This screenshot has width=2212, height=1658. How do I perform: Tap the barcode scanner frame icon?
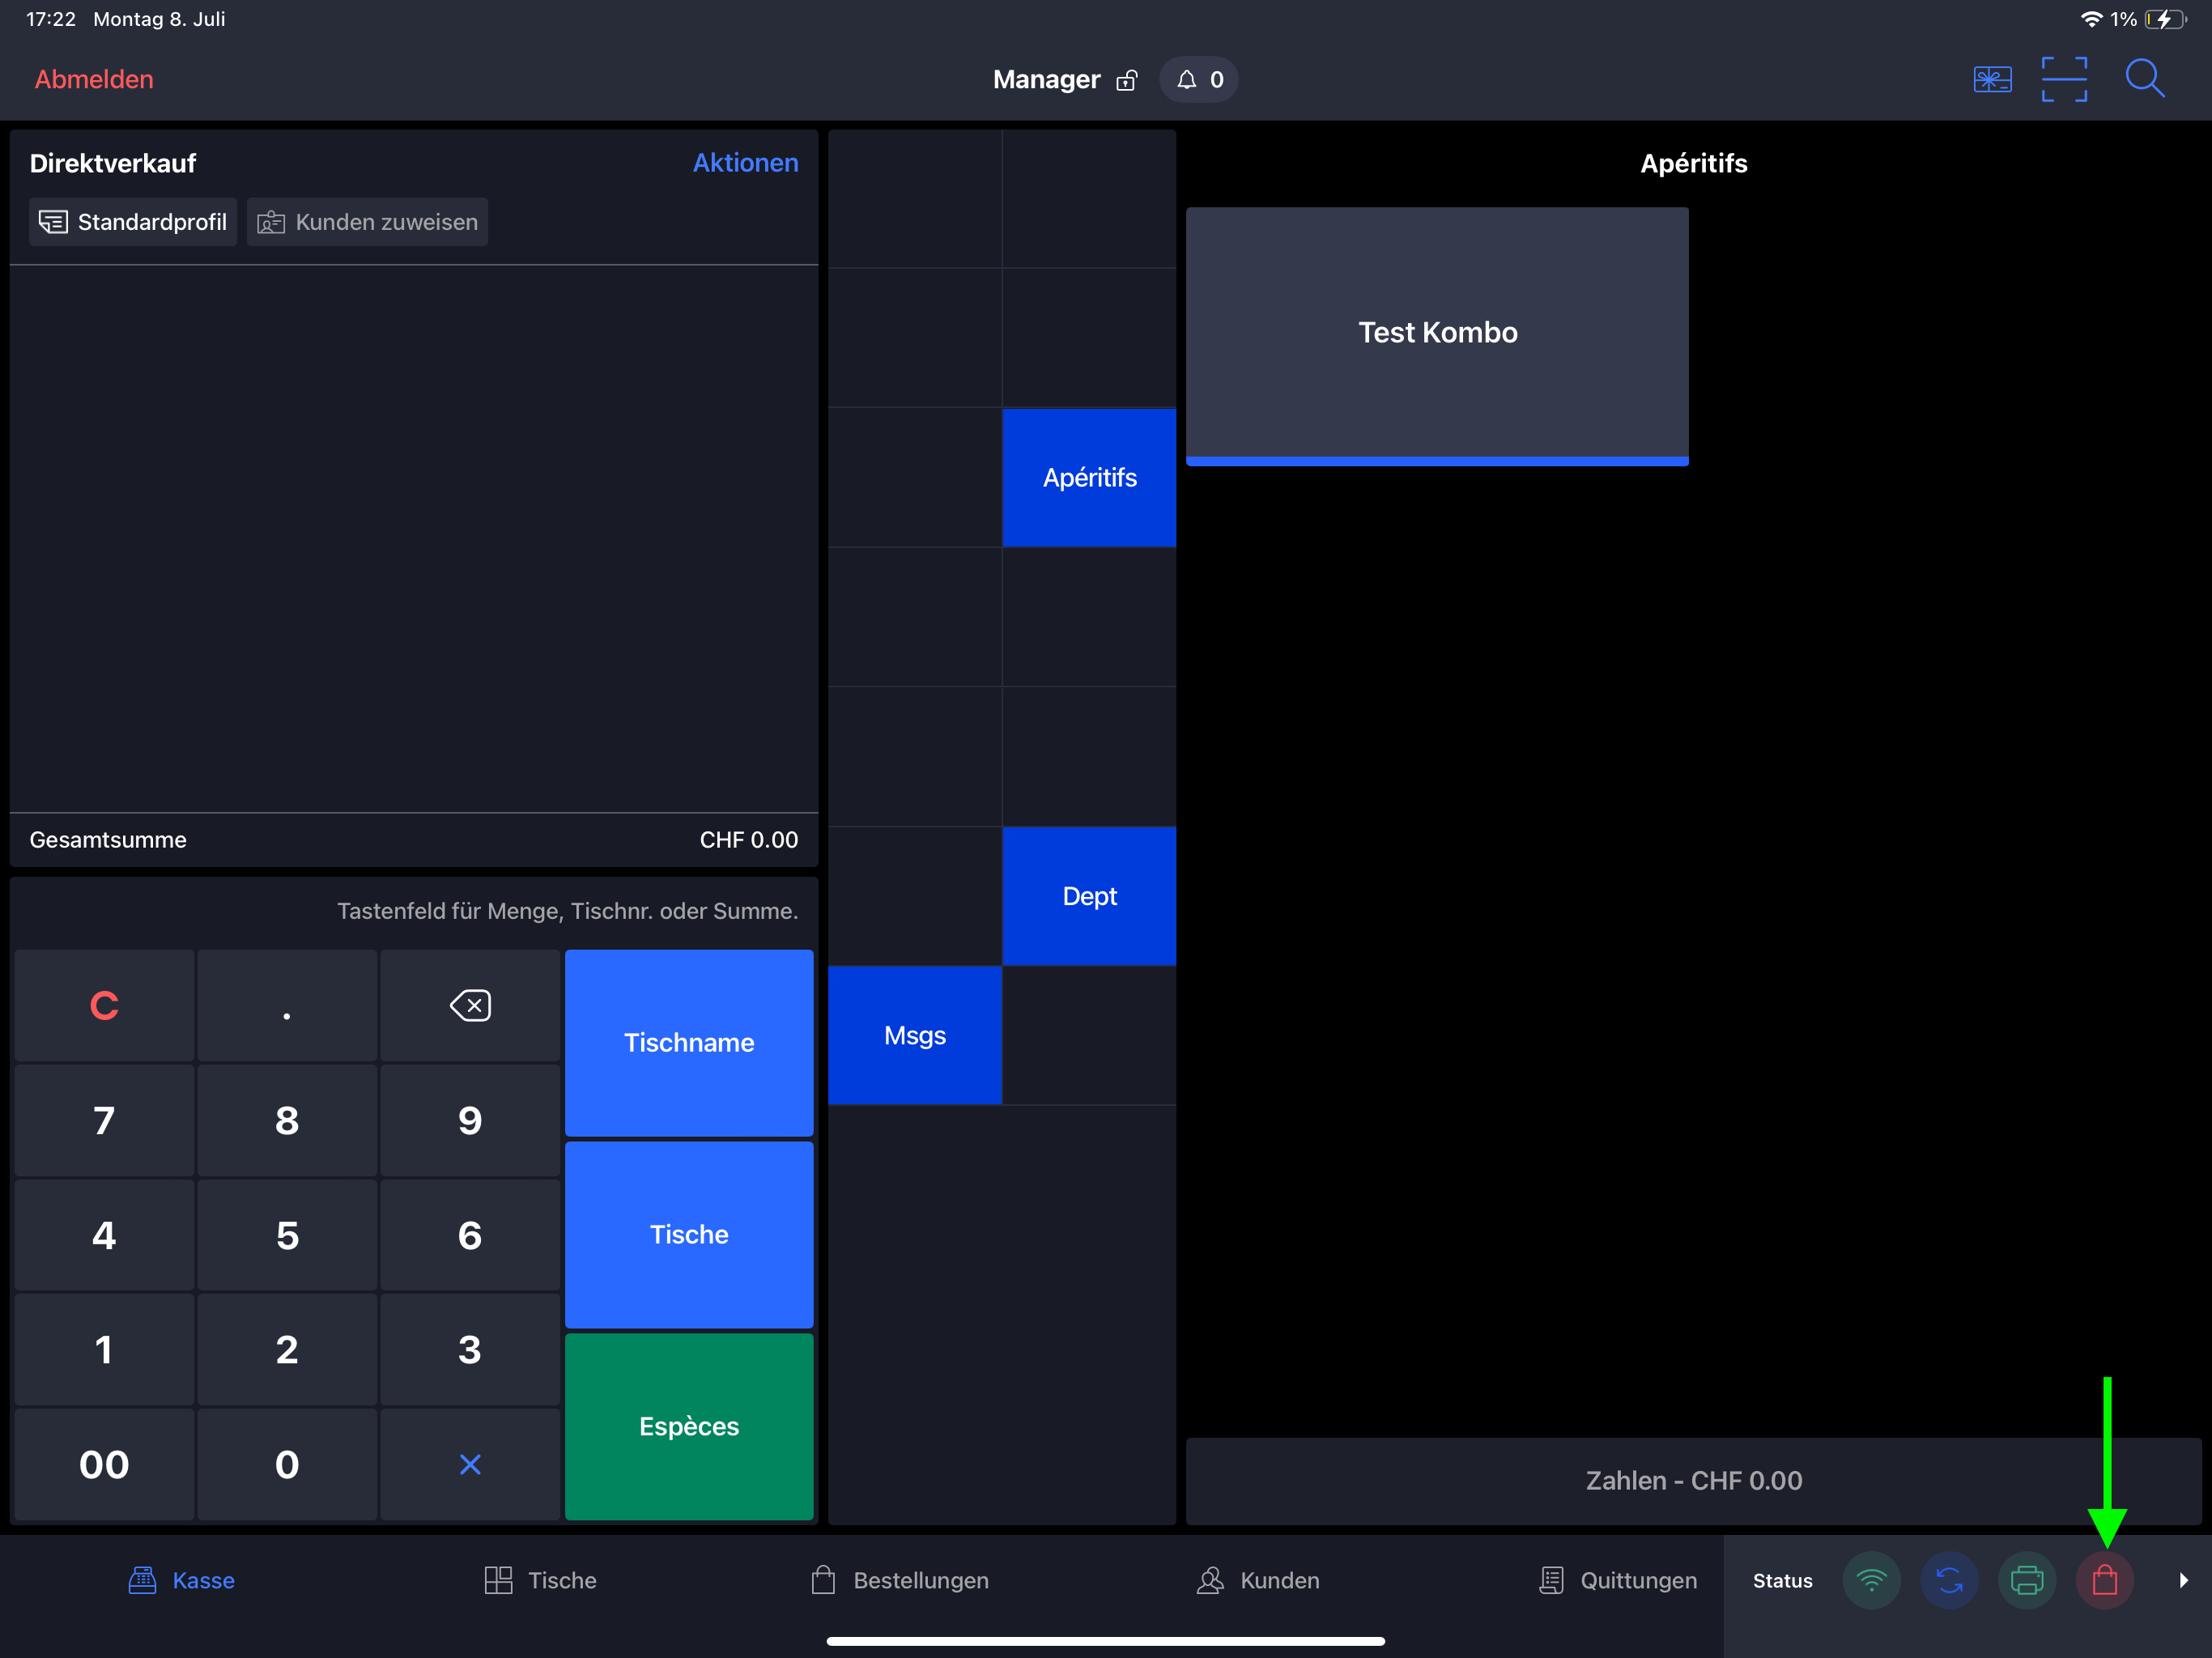pyautogui.click(x=2064, y=79)
